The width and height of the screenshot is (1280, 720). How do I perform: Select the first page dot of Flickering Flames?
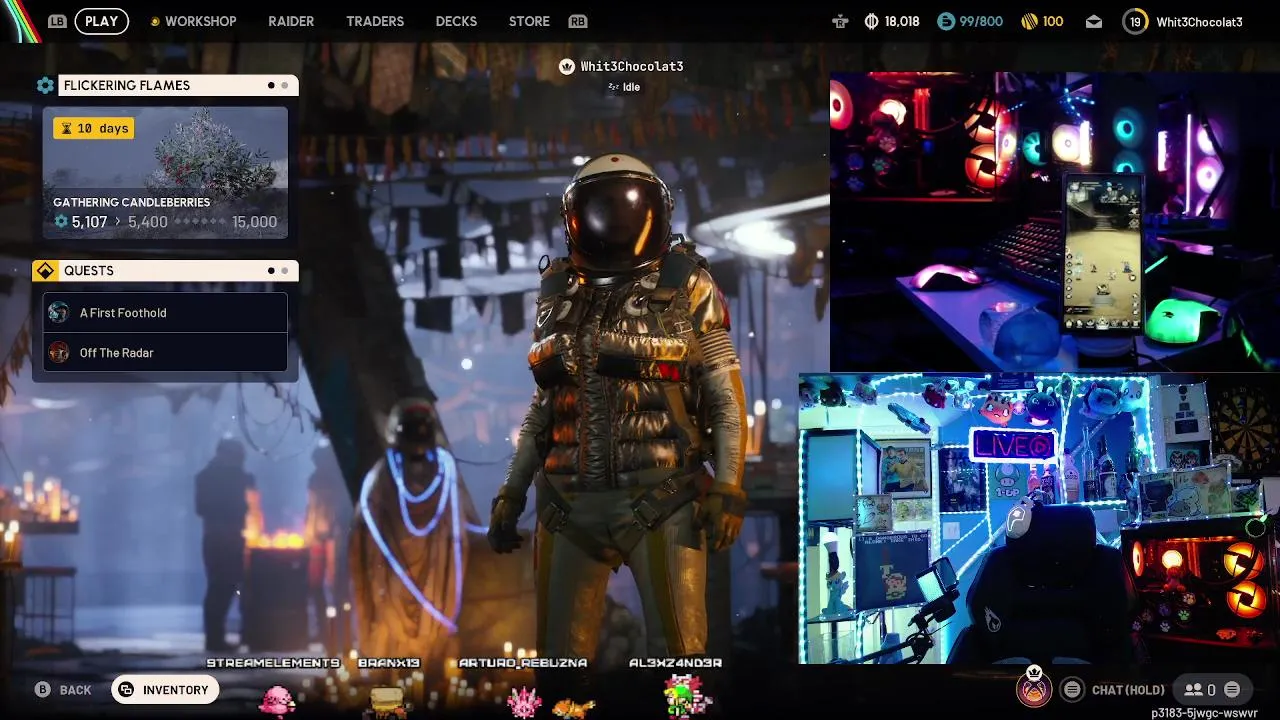pyautogui.click(x=271, y=86)
